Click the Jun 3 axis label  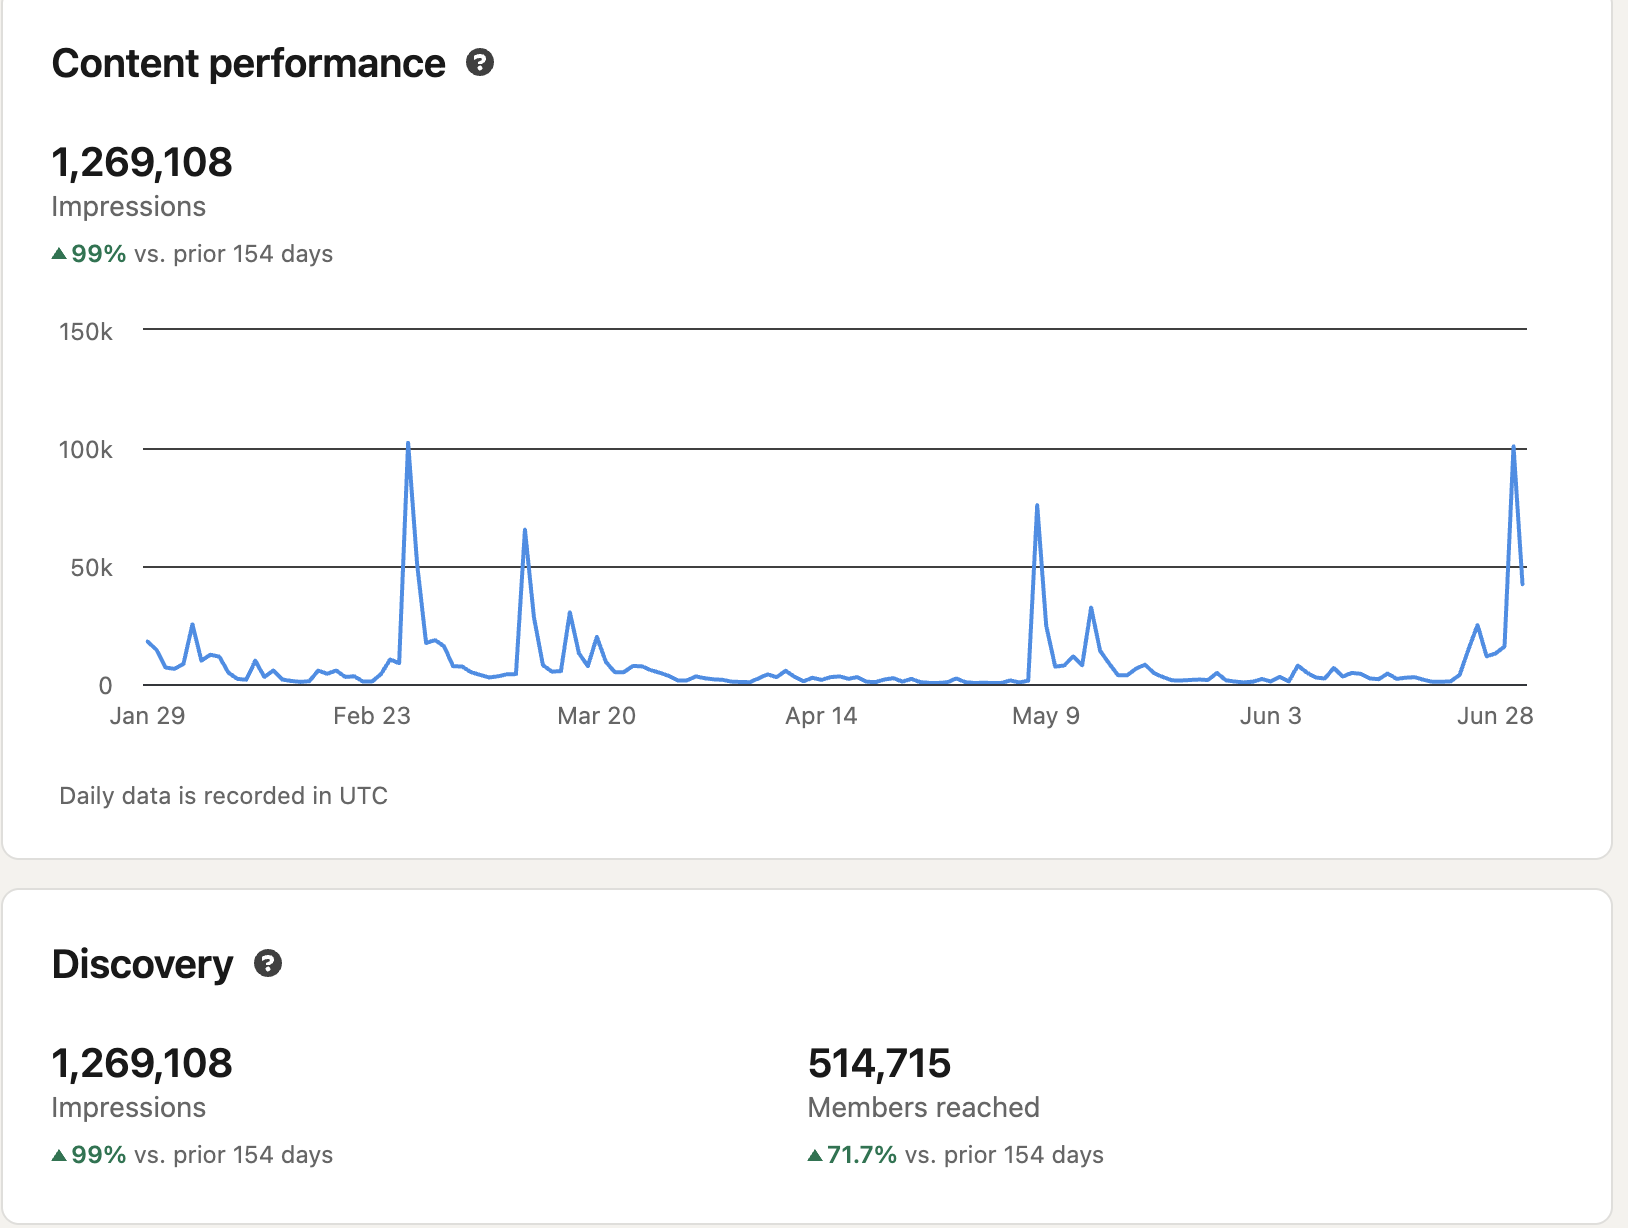pos(1270,716)
